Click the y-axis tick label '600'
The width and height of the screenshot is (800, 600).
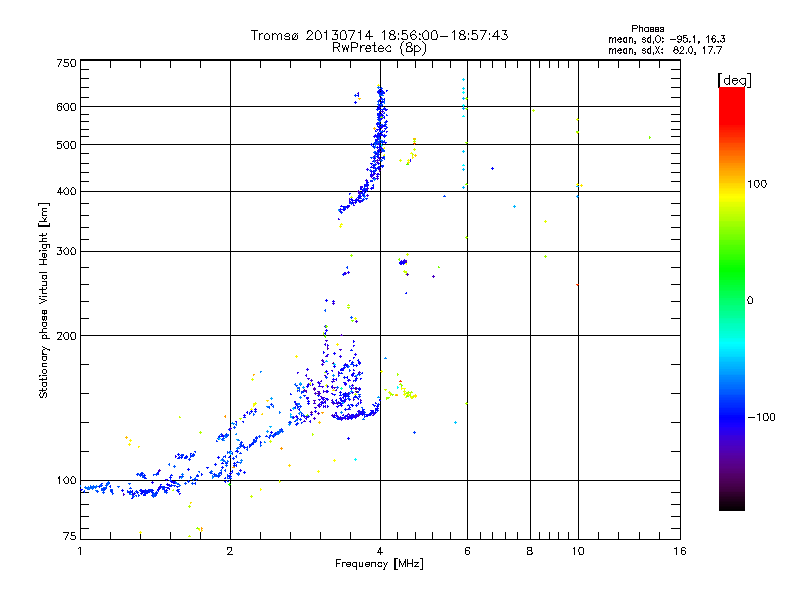pyautogui.click(x=66, y=107)
